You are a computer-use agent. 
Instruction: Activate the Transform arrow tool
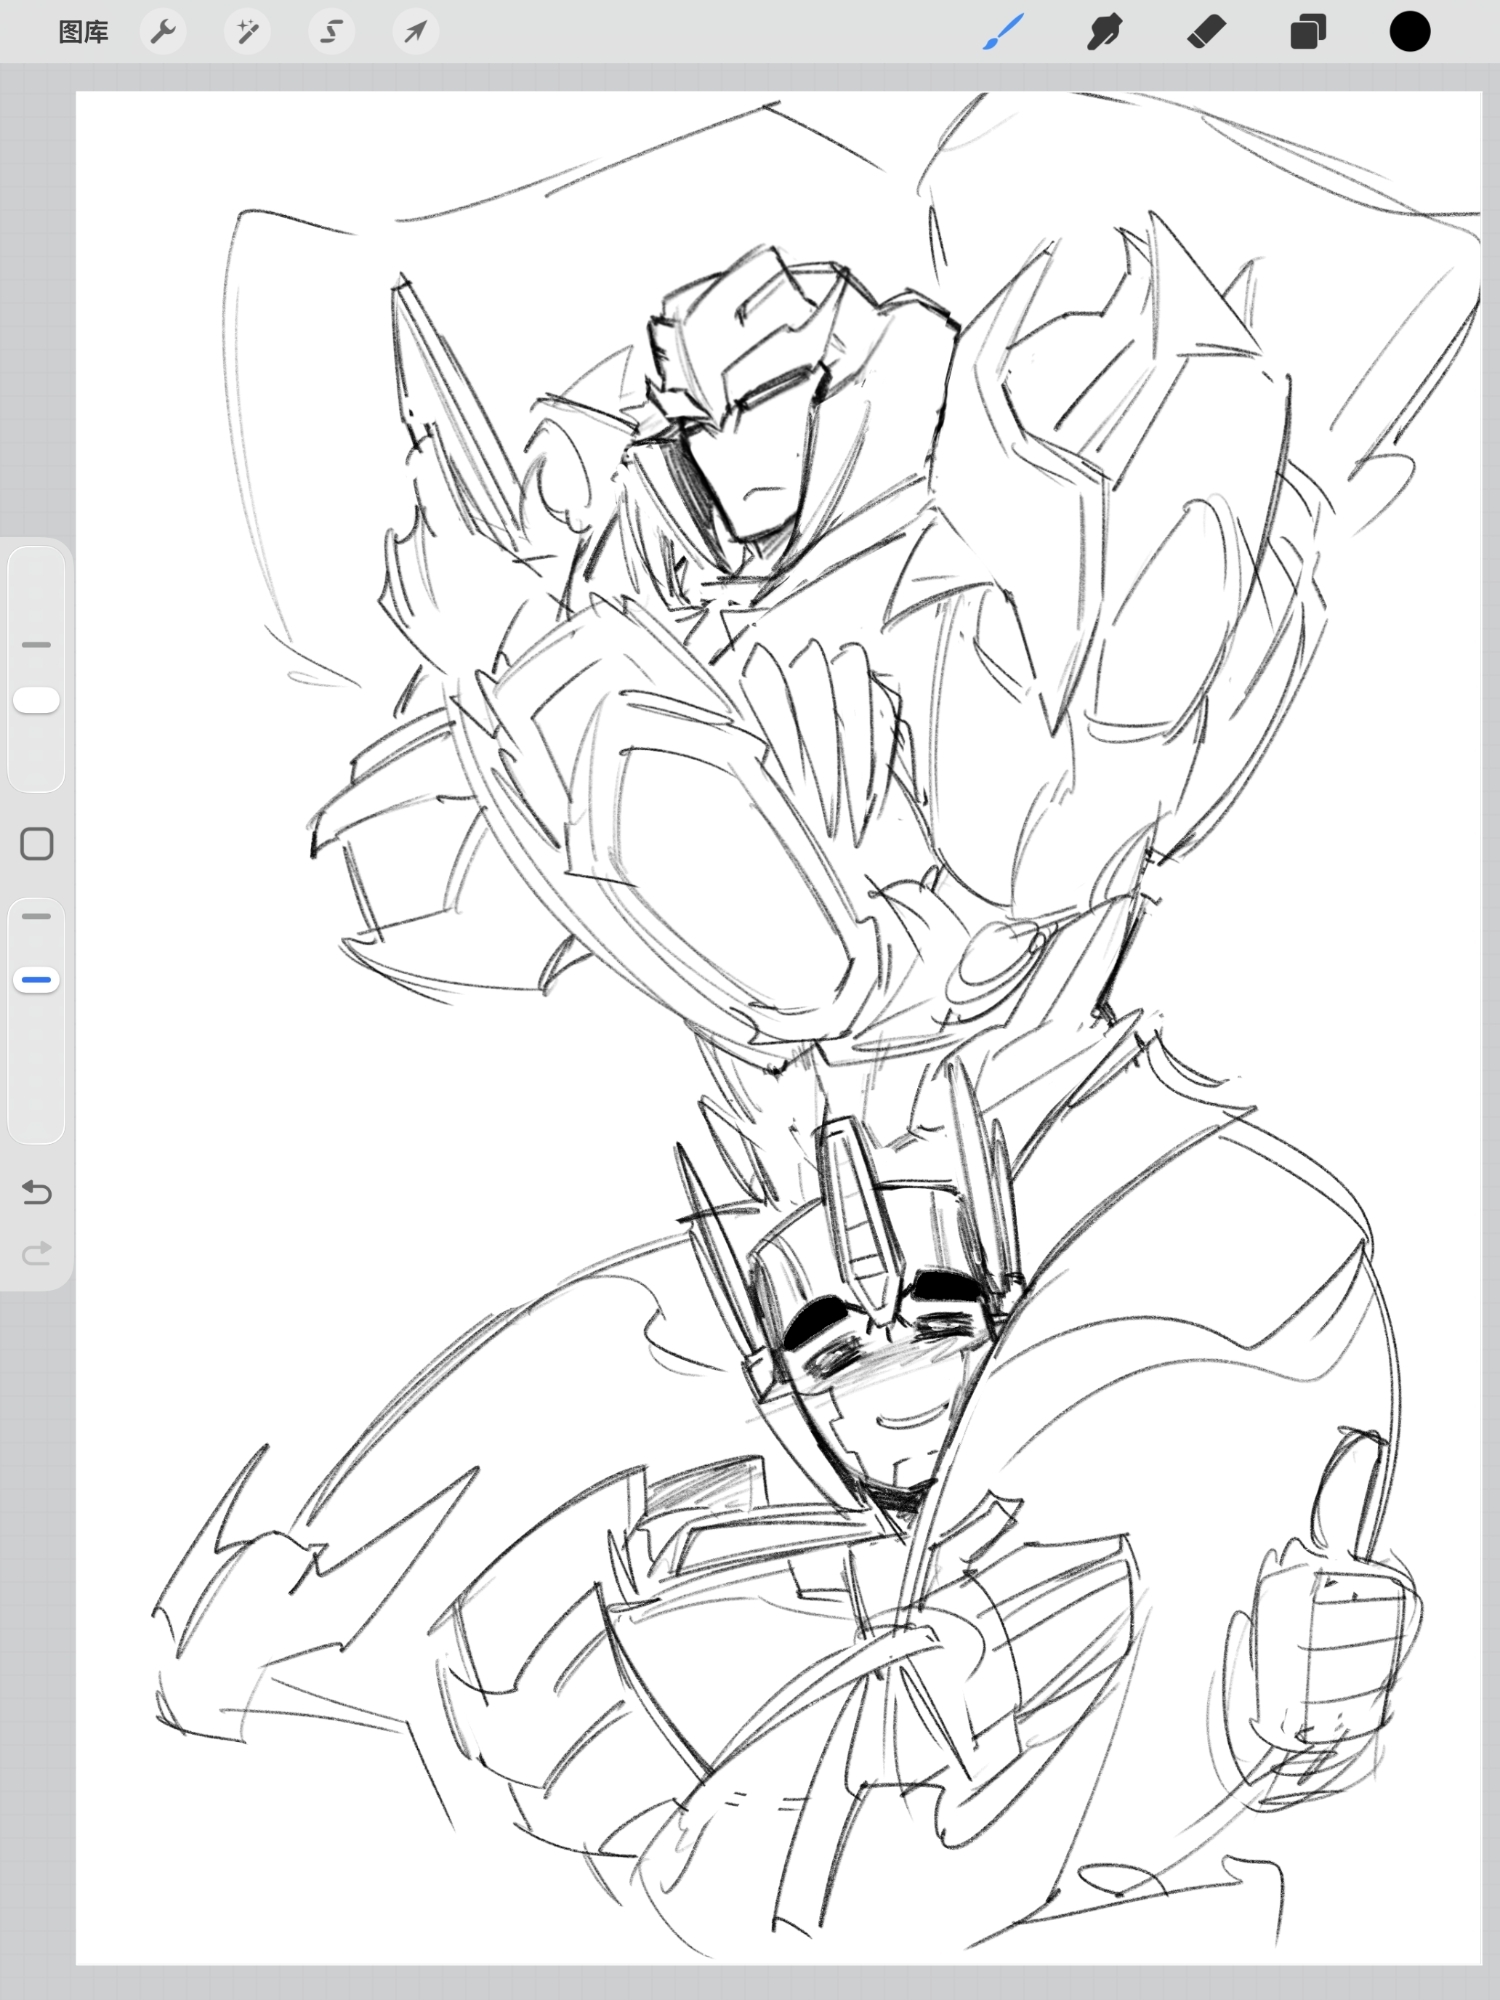(415, 32)
